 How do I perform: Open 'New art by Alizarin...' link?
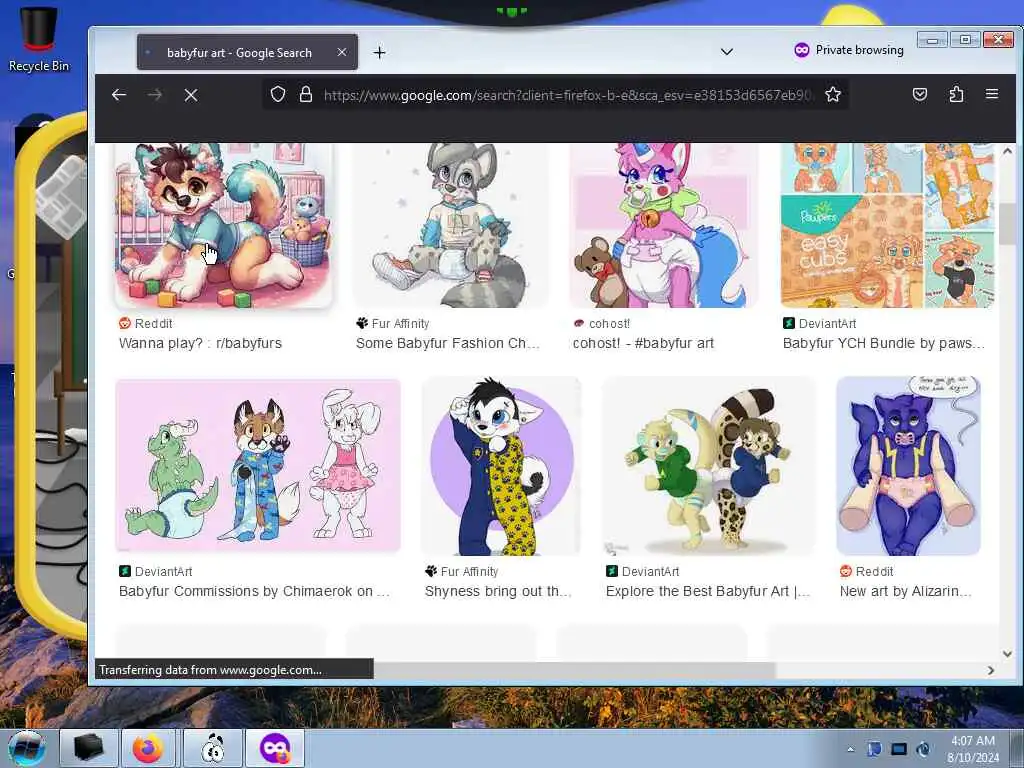pyautogui.click(x=906, y=591)
